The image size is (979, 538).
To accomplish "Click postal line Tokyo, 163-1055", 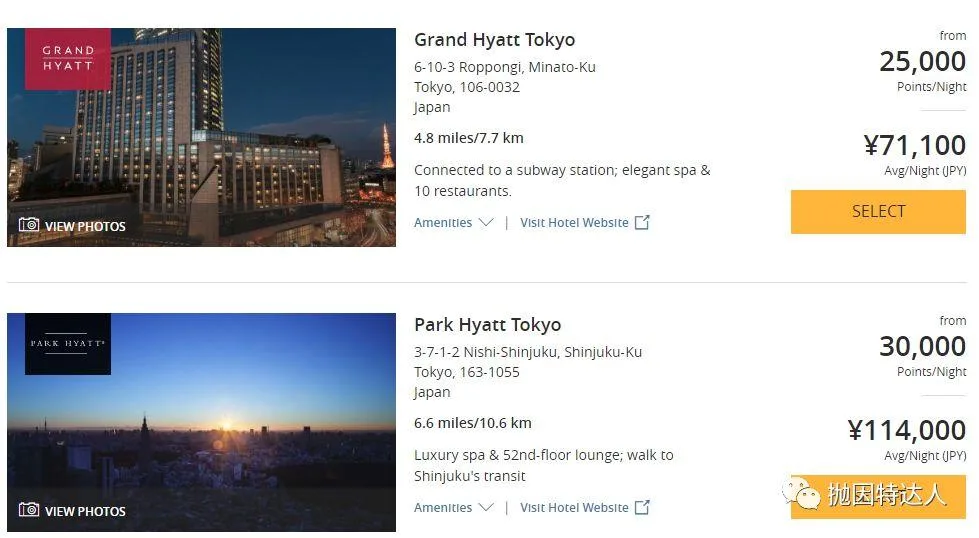I will point(466,373).
